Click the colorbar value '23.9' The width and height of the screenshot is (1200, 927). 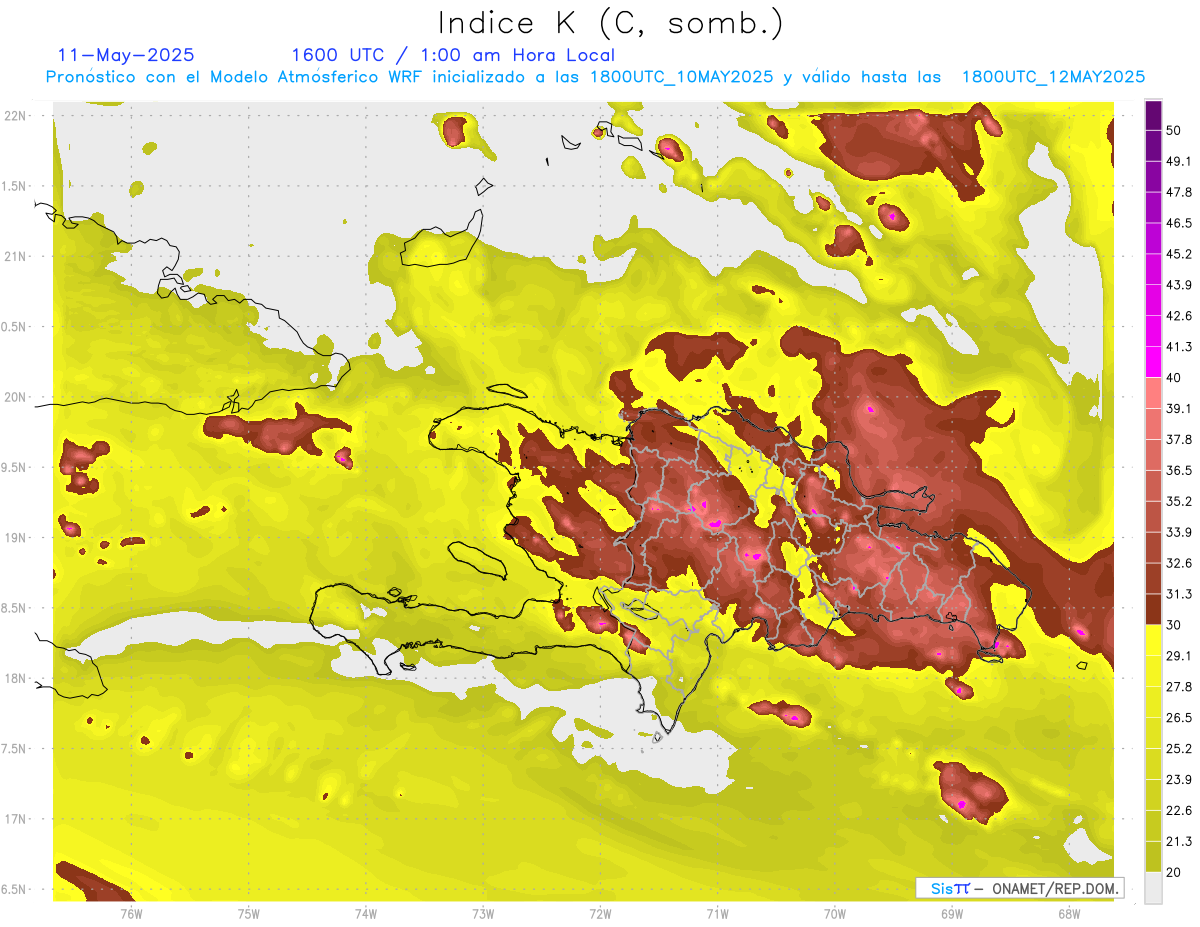tap(1180, 780)
